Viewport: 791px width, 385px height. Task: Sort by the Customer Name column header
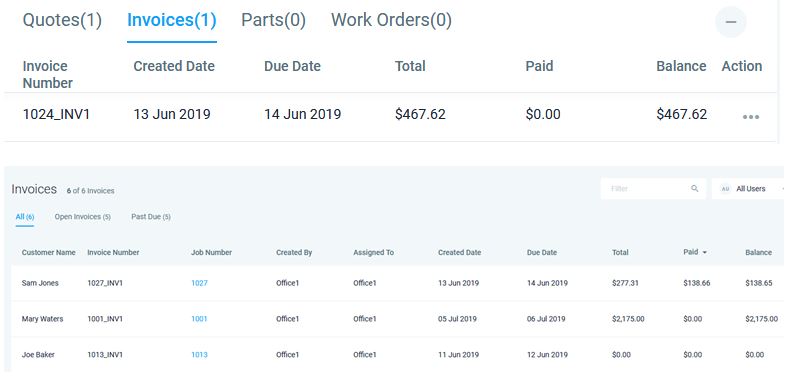pyautogui.click(x=48, y=252)
